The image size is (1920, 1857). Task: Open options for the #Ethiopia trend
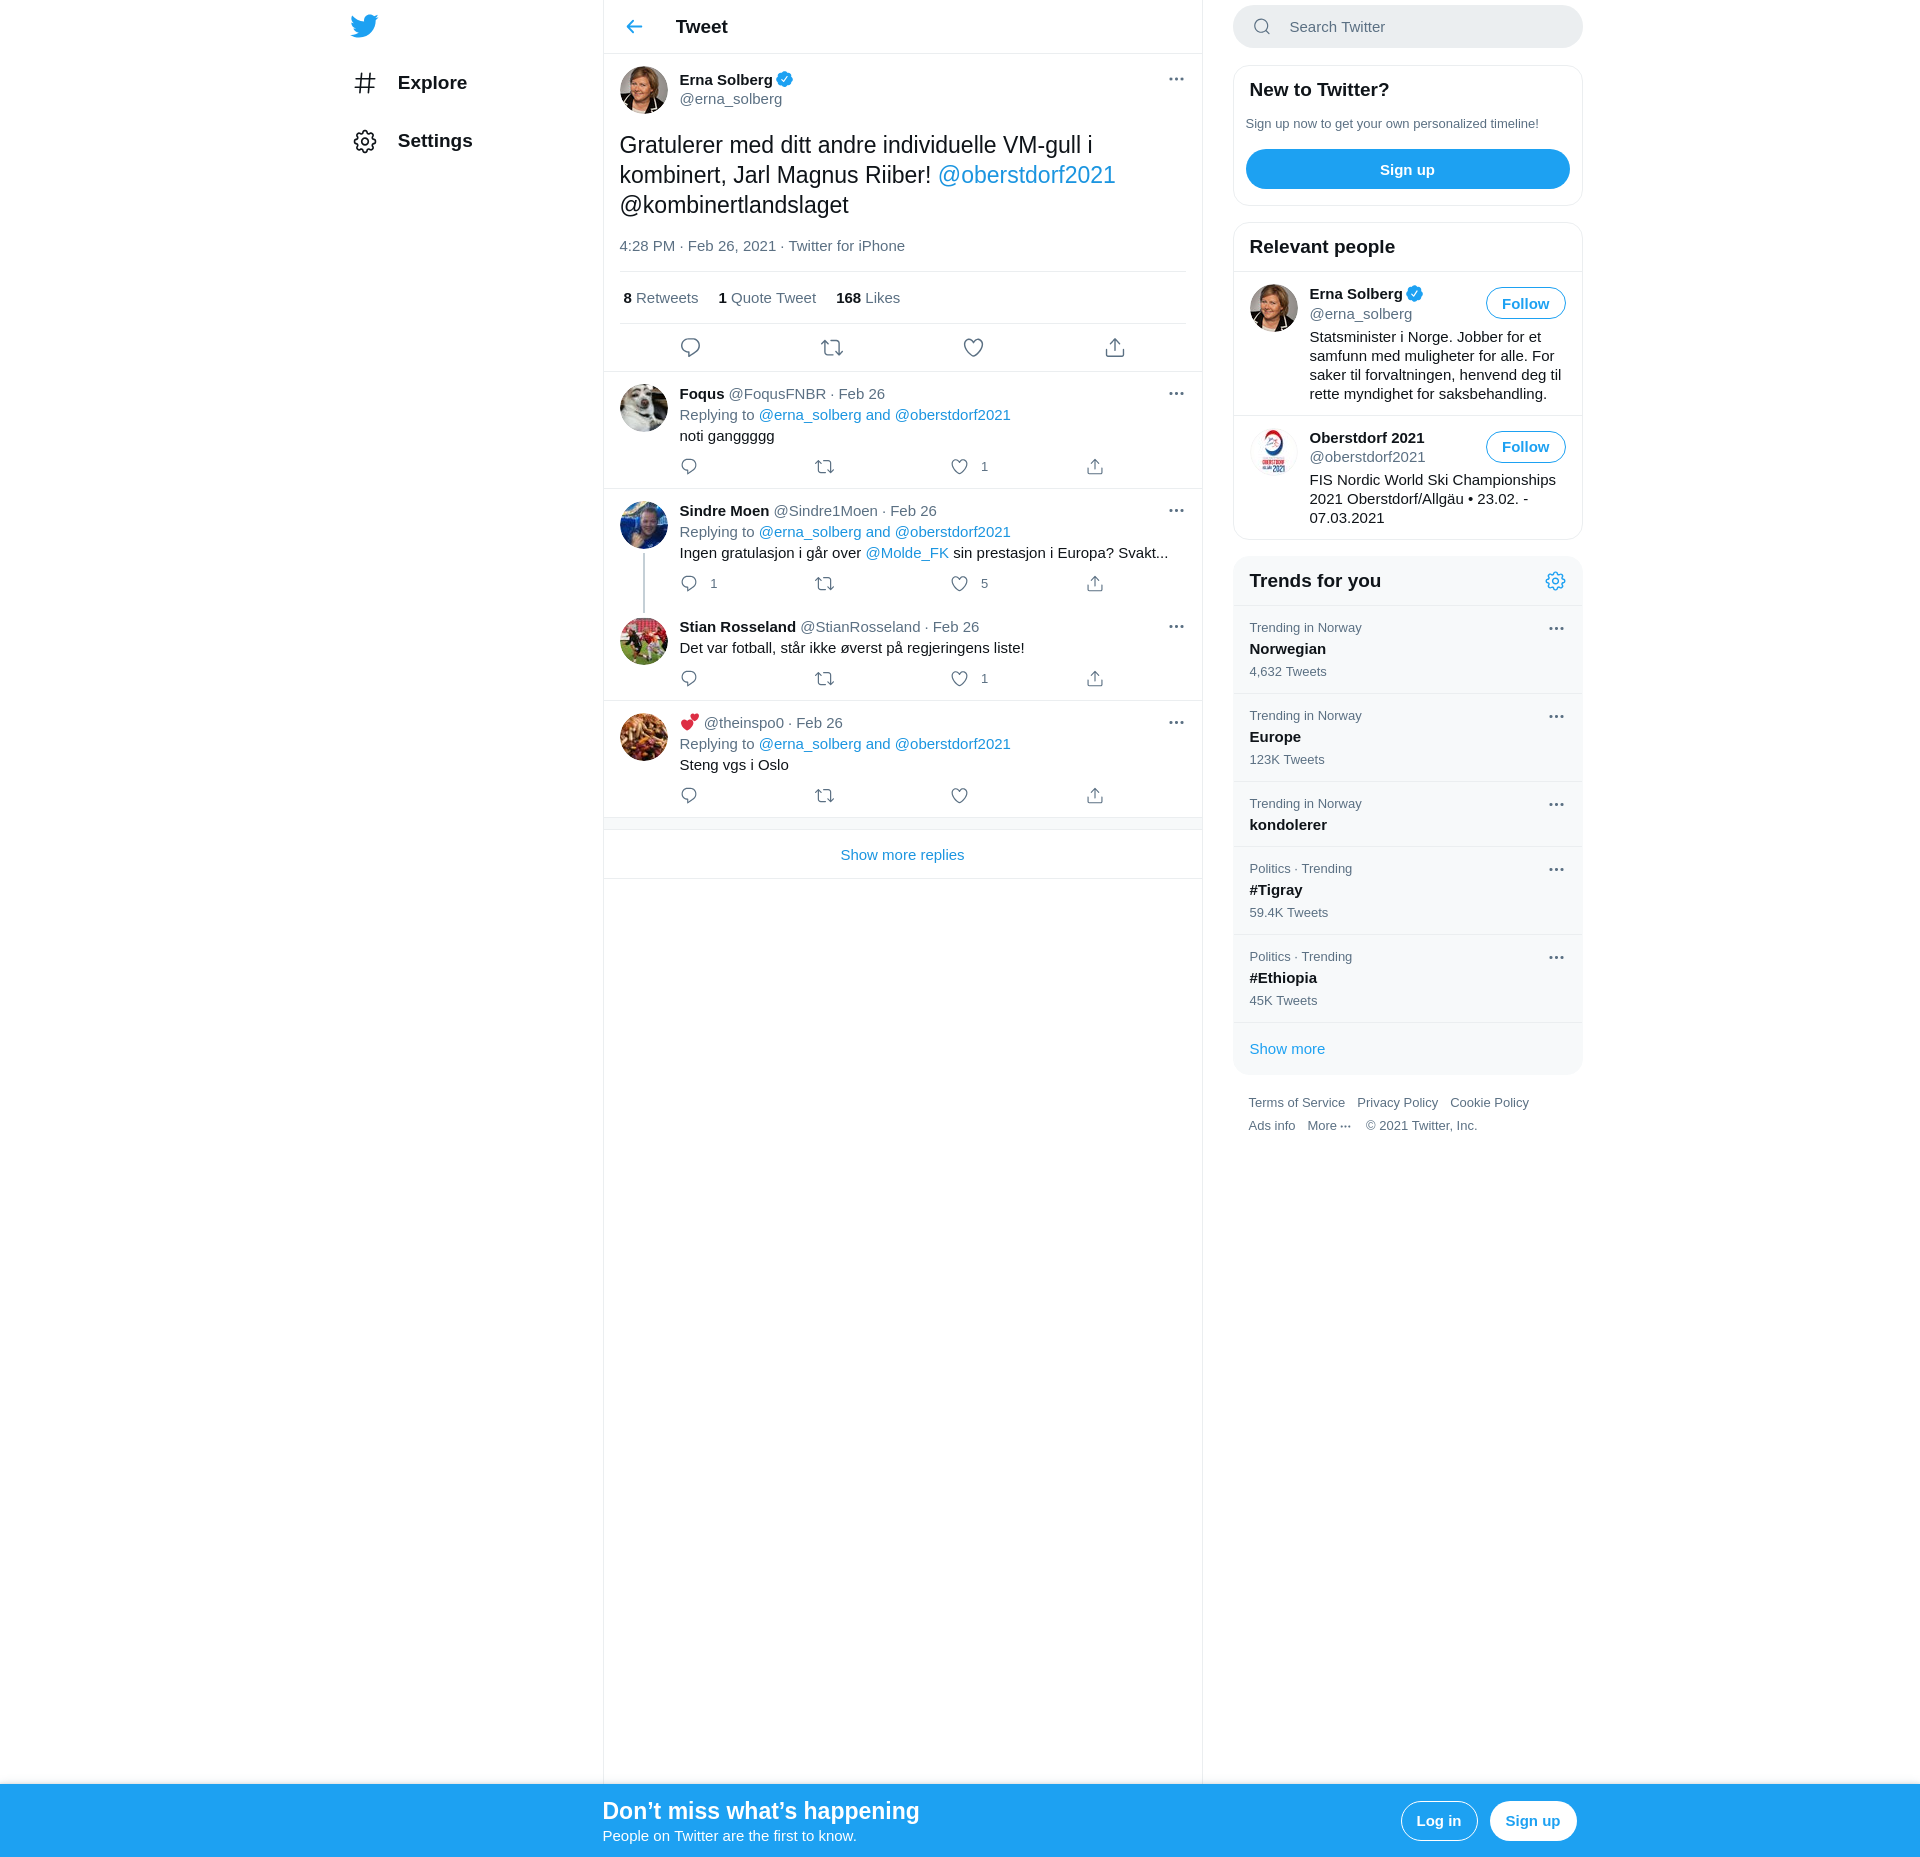click(x=1556, y=958)
